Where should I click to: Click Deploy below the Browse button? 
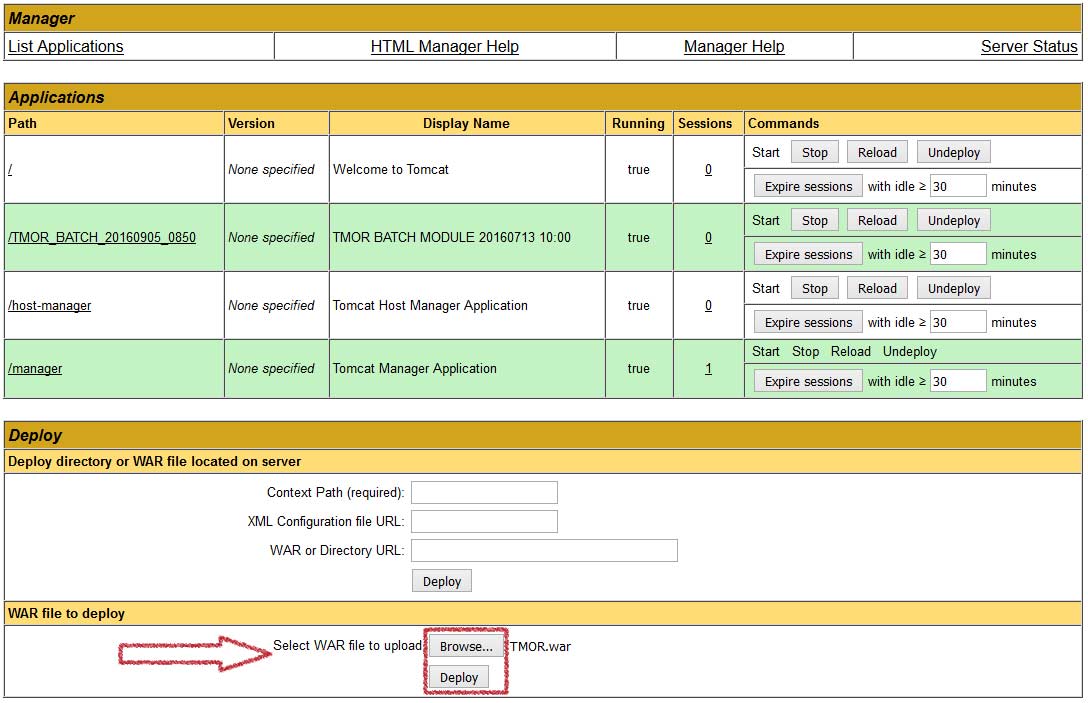pos(459,677)
